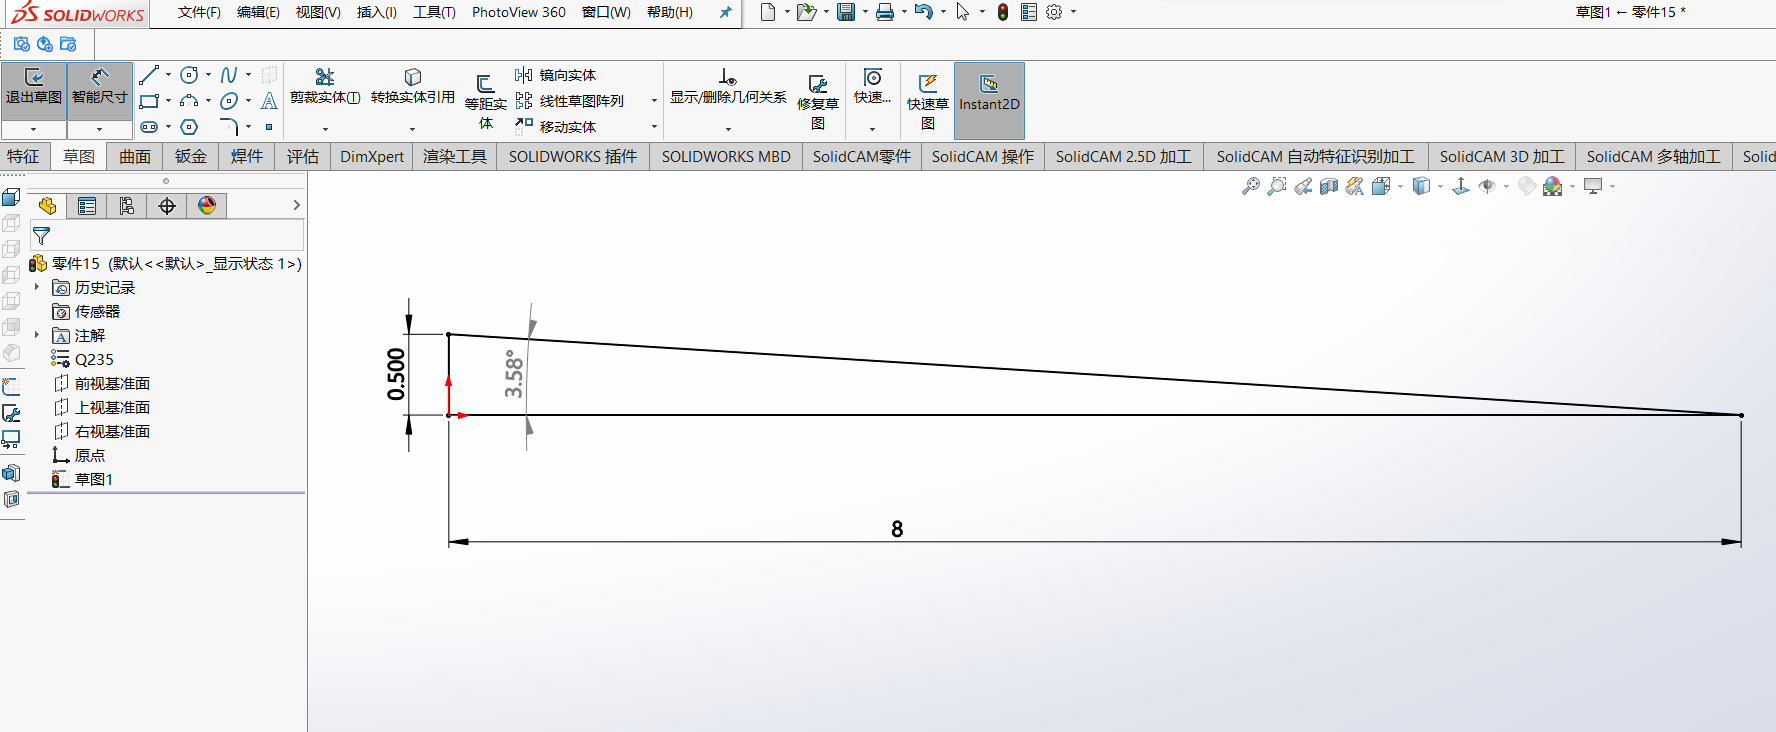Open the 工具(T) menu
The image size is (1776, 732).
[x=434, y=12]
